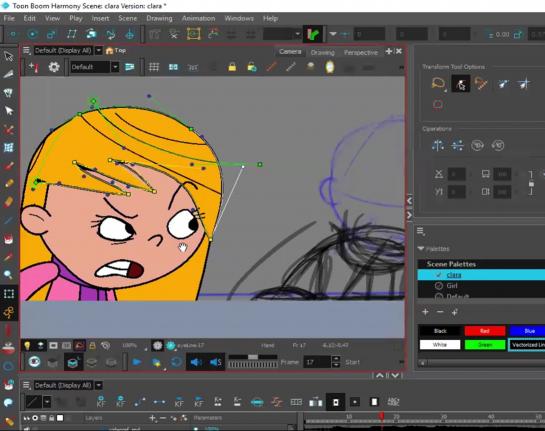Click the Play button in playback toolbar
Image resolution: width=545 pixels, height=431 pixels.
click(x=137, y=362)
